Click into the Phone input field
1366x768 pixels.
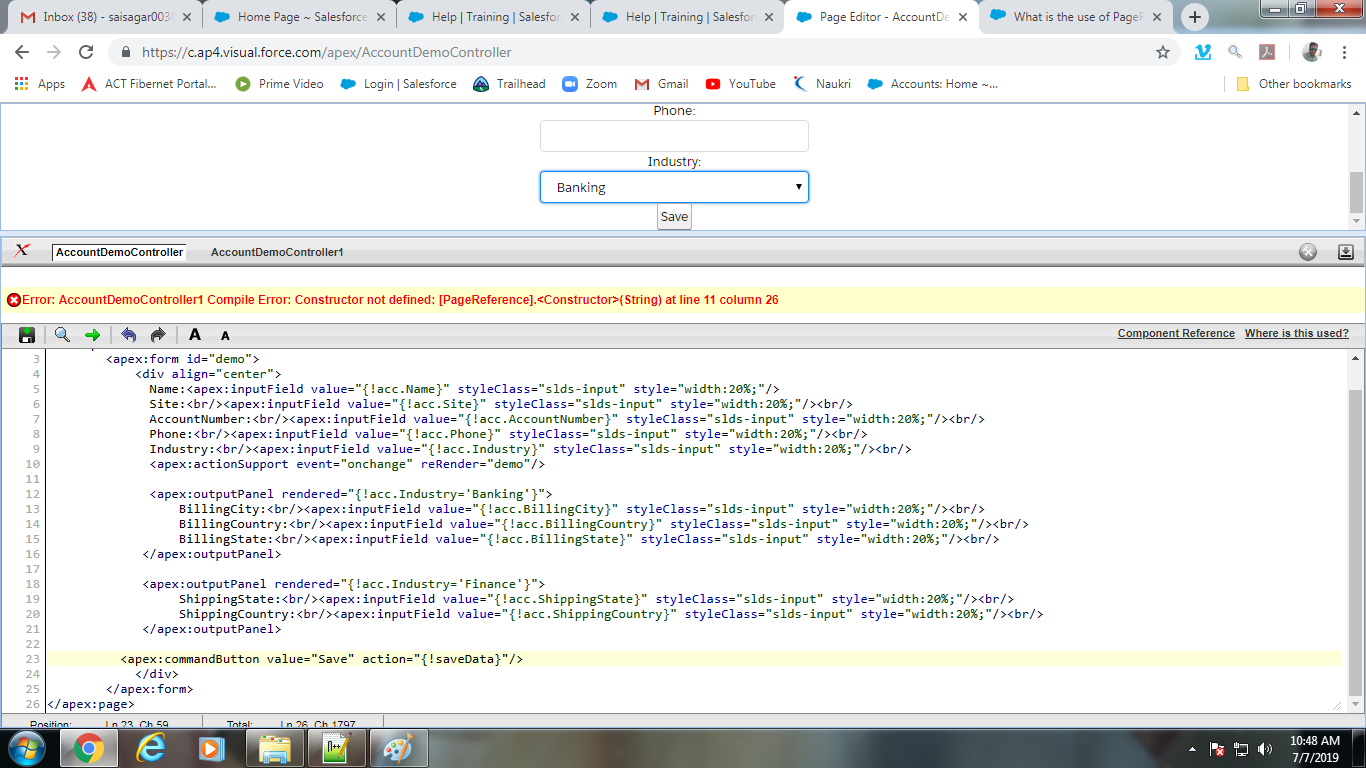[674, 136]
